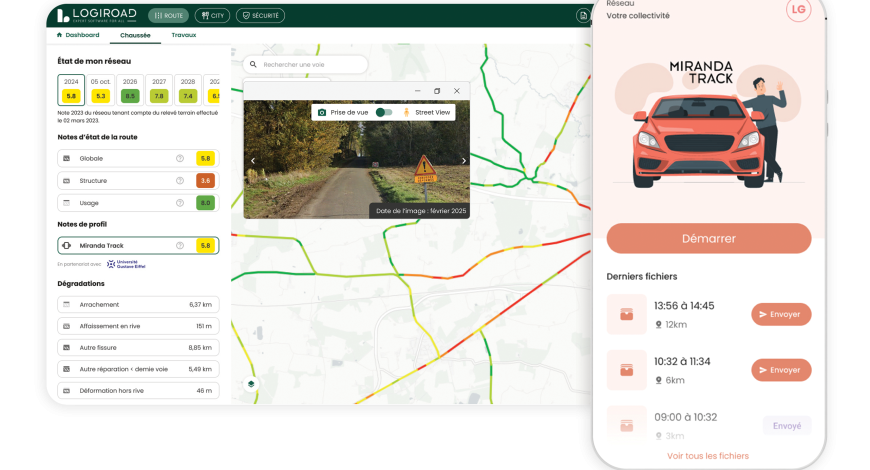
Task: Click the Globale row icon
Action: point(67,158)
